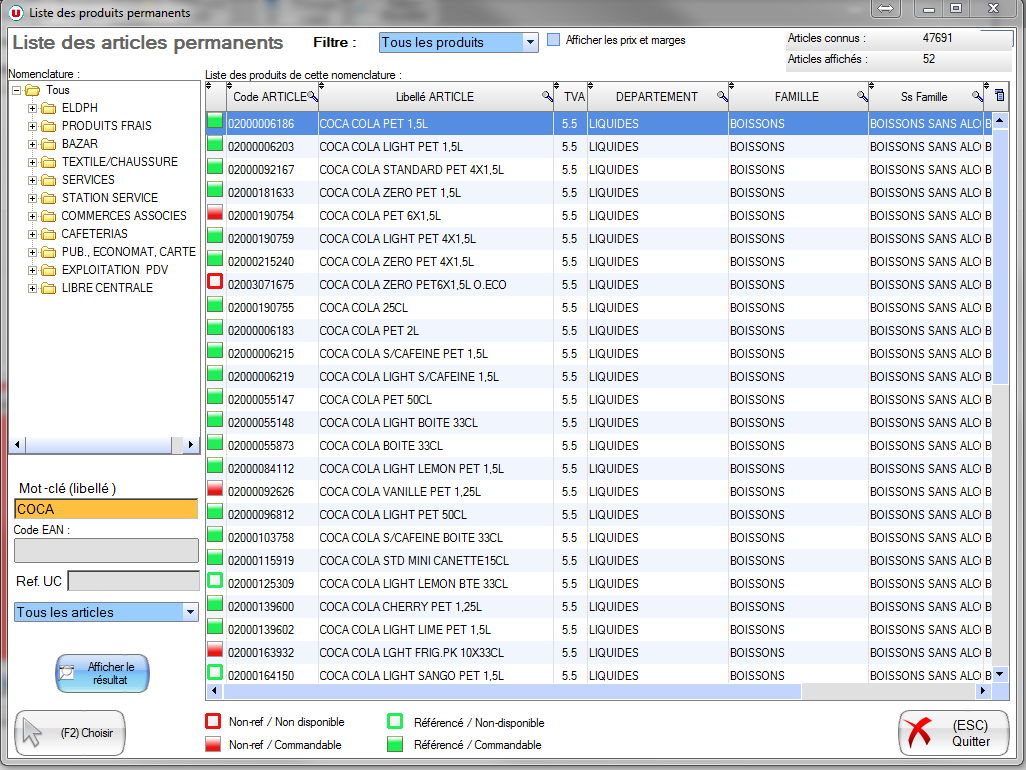Collapse the Tous root folder
The image size is (1026, 770).
(x=17, y=90)
